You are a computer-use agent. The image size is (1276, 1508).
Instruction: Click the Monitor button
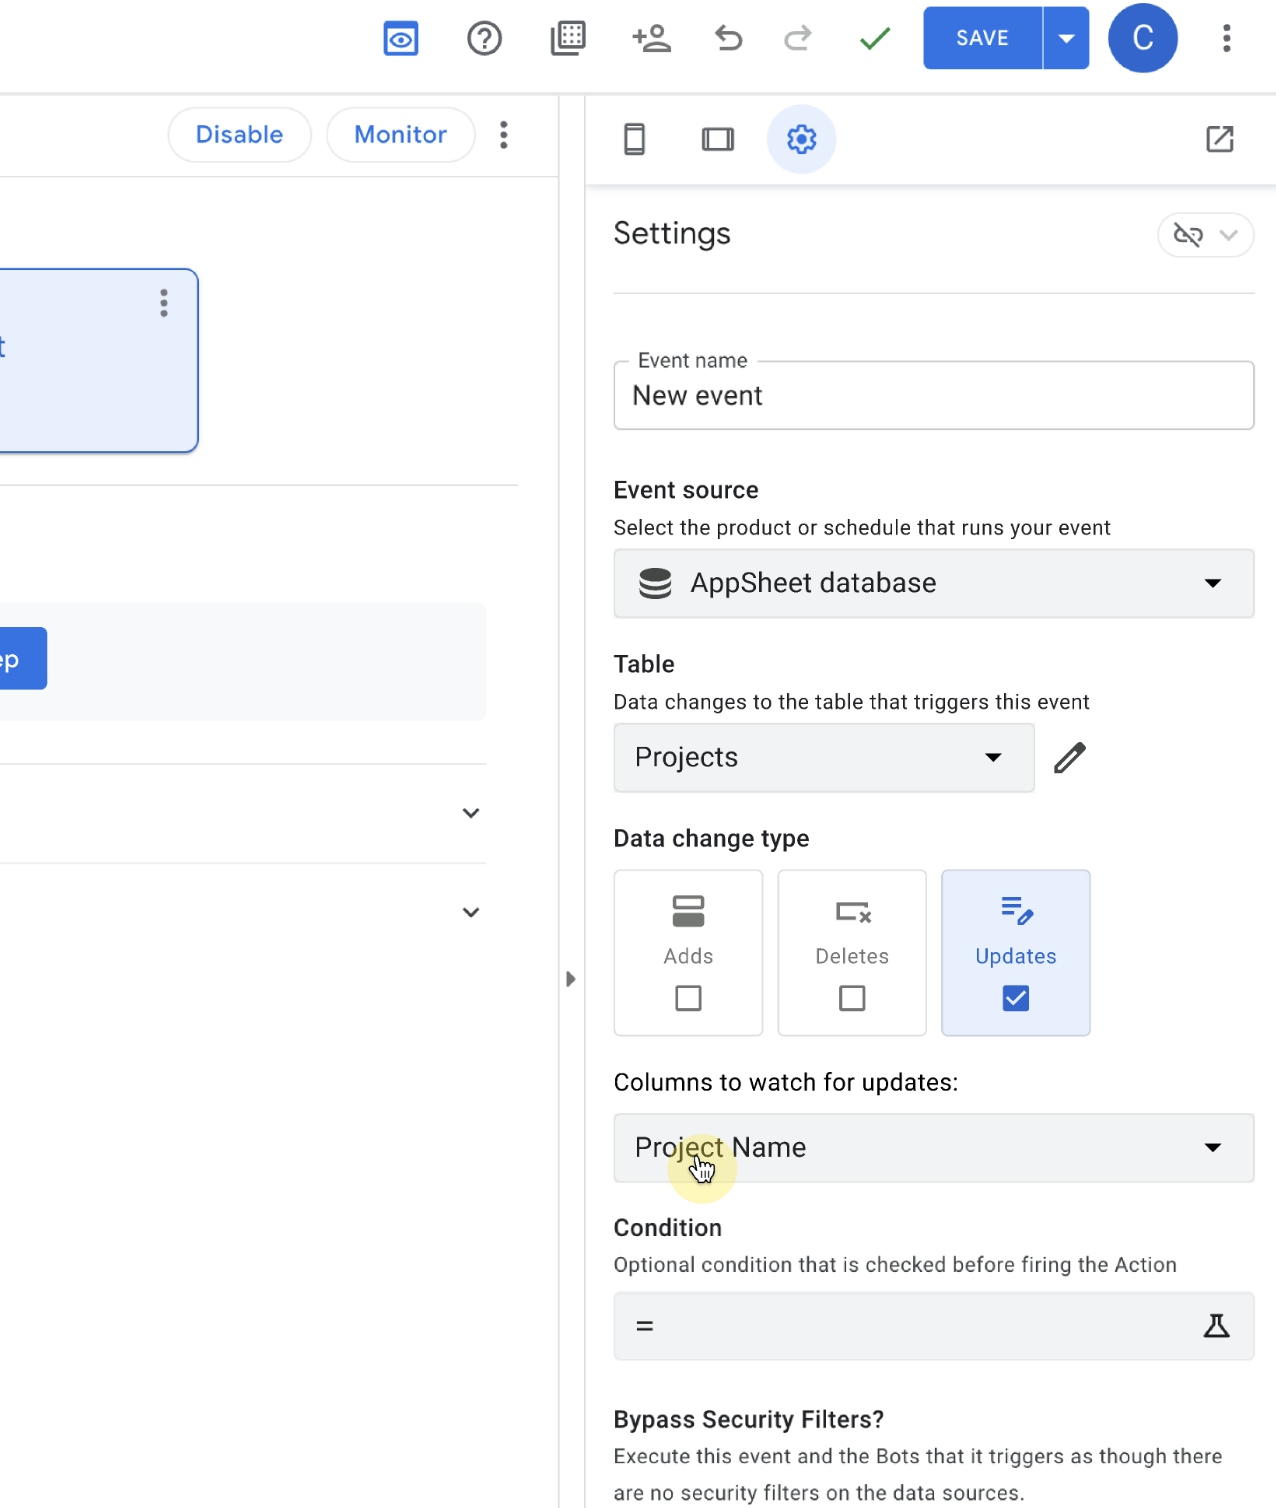click(x=401, y=135)
